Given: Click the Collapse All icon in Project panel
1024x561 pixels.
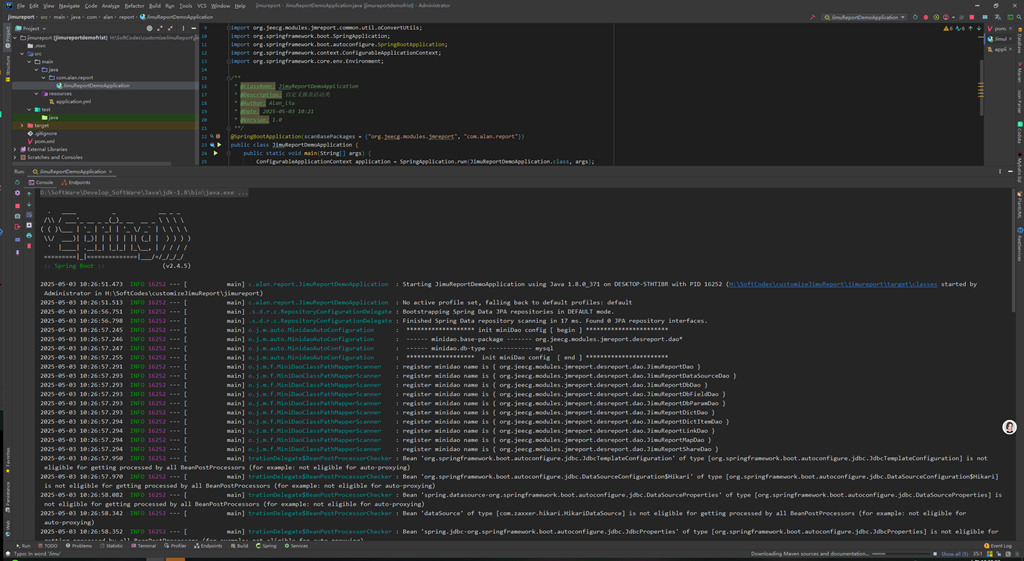Looking at the screenshot, I should tap(170, 29).
